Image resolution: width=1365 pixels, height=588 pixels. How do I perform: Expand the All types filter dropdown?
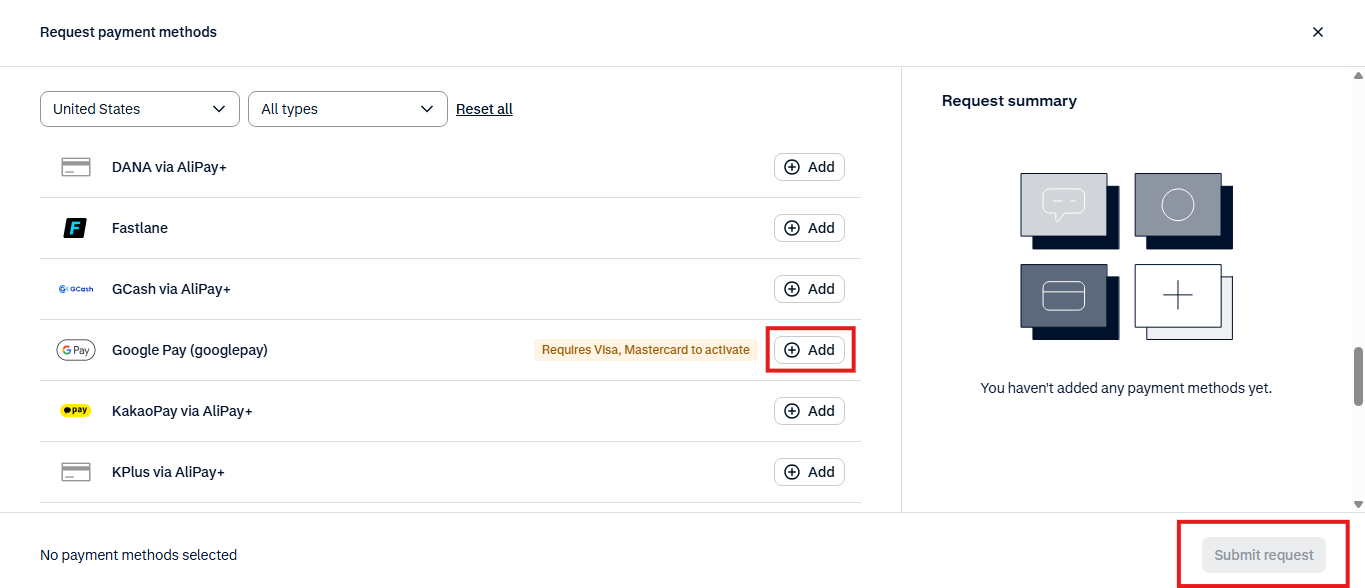(348, 109)
